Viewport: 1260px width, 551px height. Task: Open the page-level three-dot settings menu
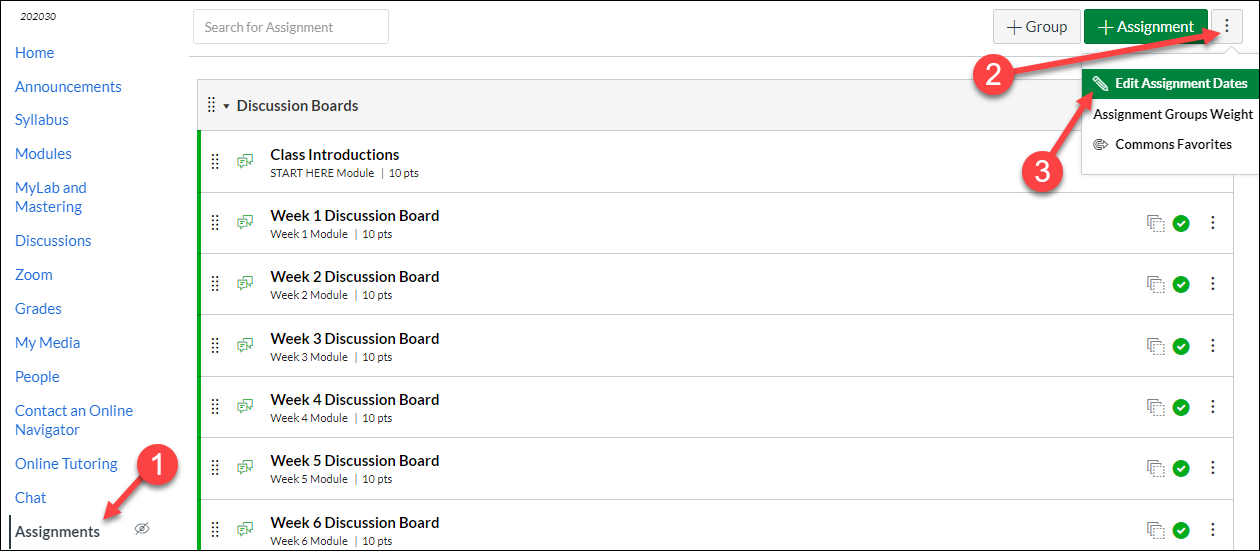click(1227, 27)
